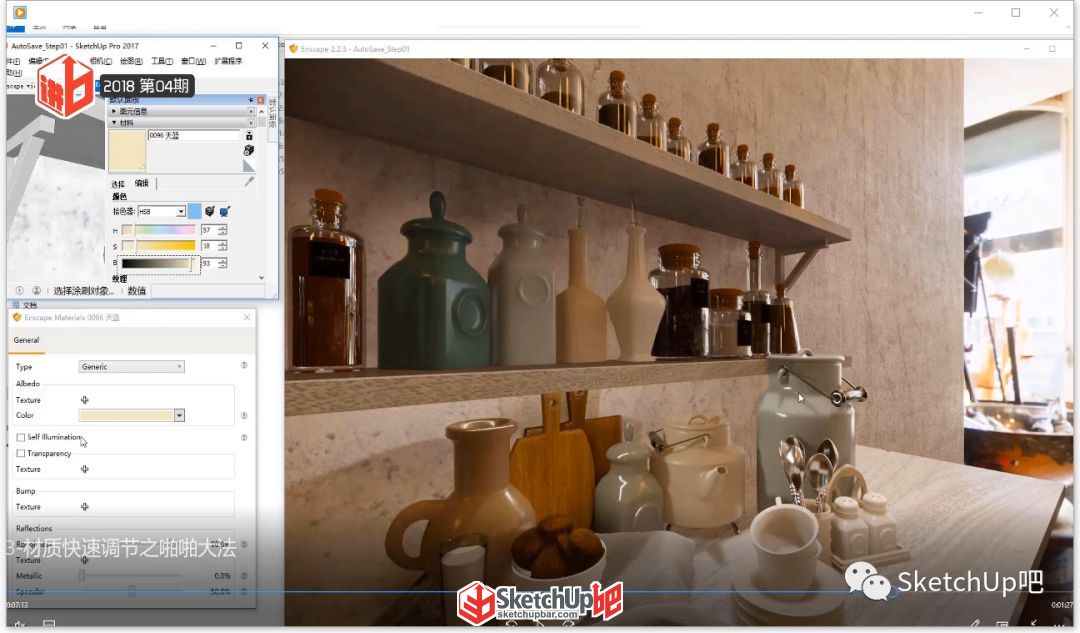1080x633 pixels.
Task: Click the secondary color triangle swatch
Action: 249,166
